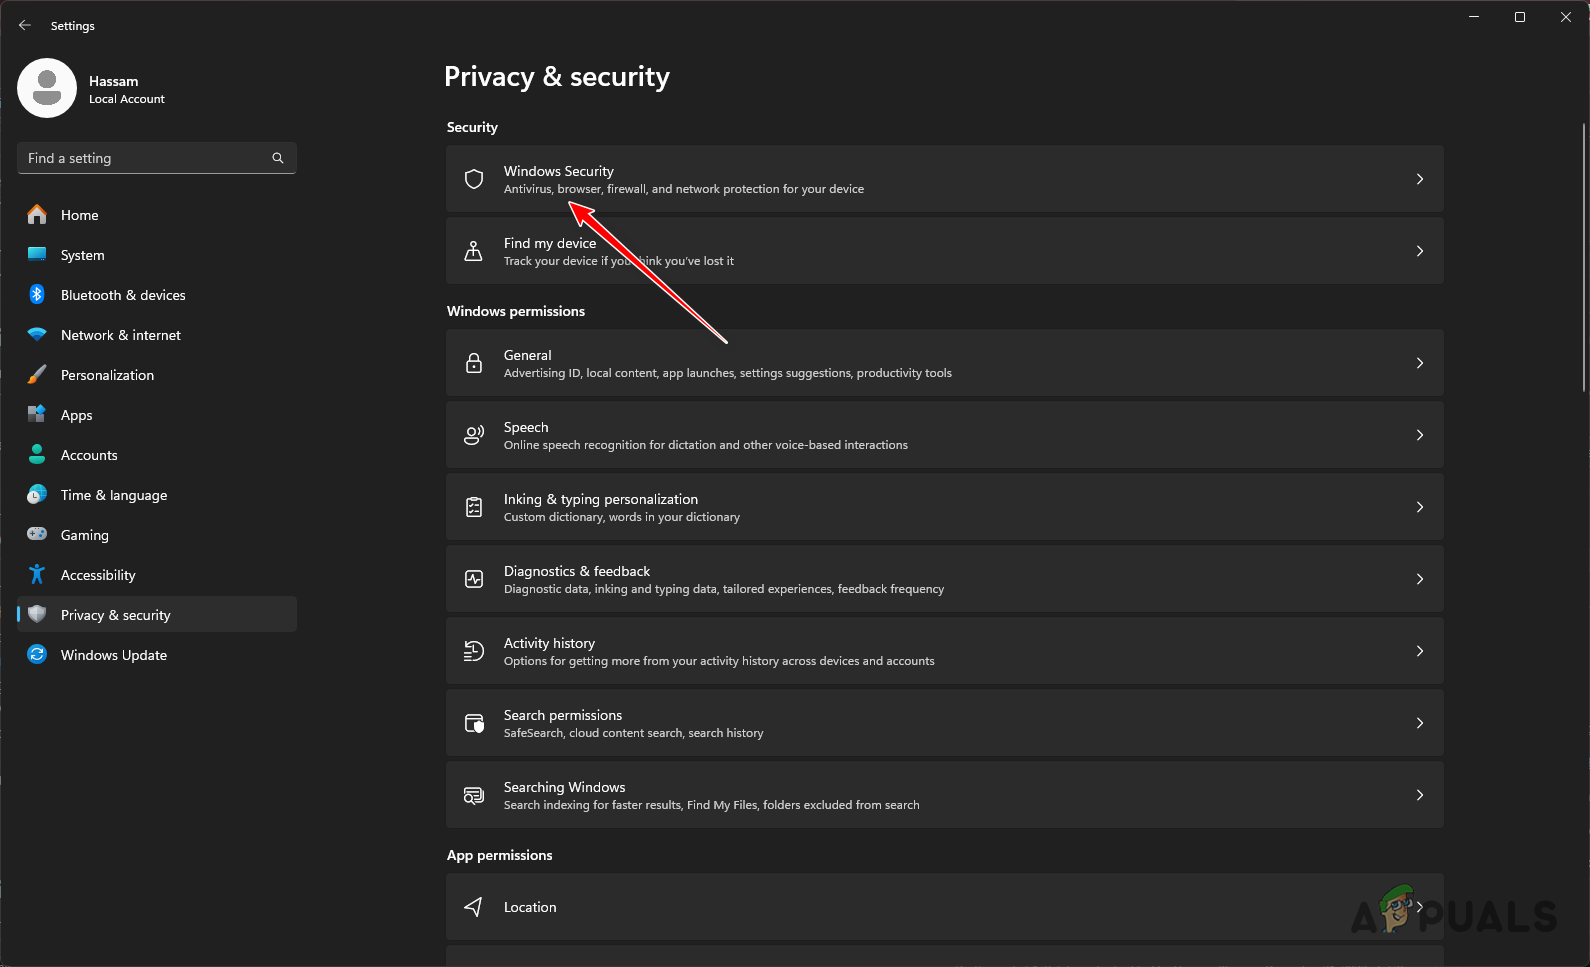The height and width of the screenshot is (967, 1590).
Task: Click the Bluetooth icon in sidebar
Action: [37, 294]
